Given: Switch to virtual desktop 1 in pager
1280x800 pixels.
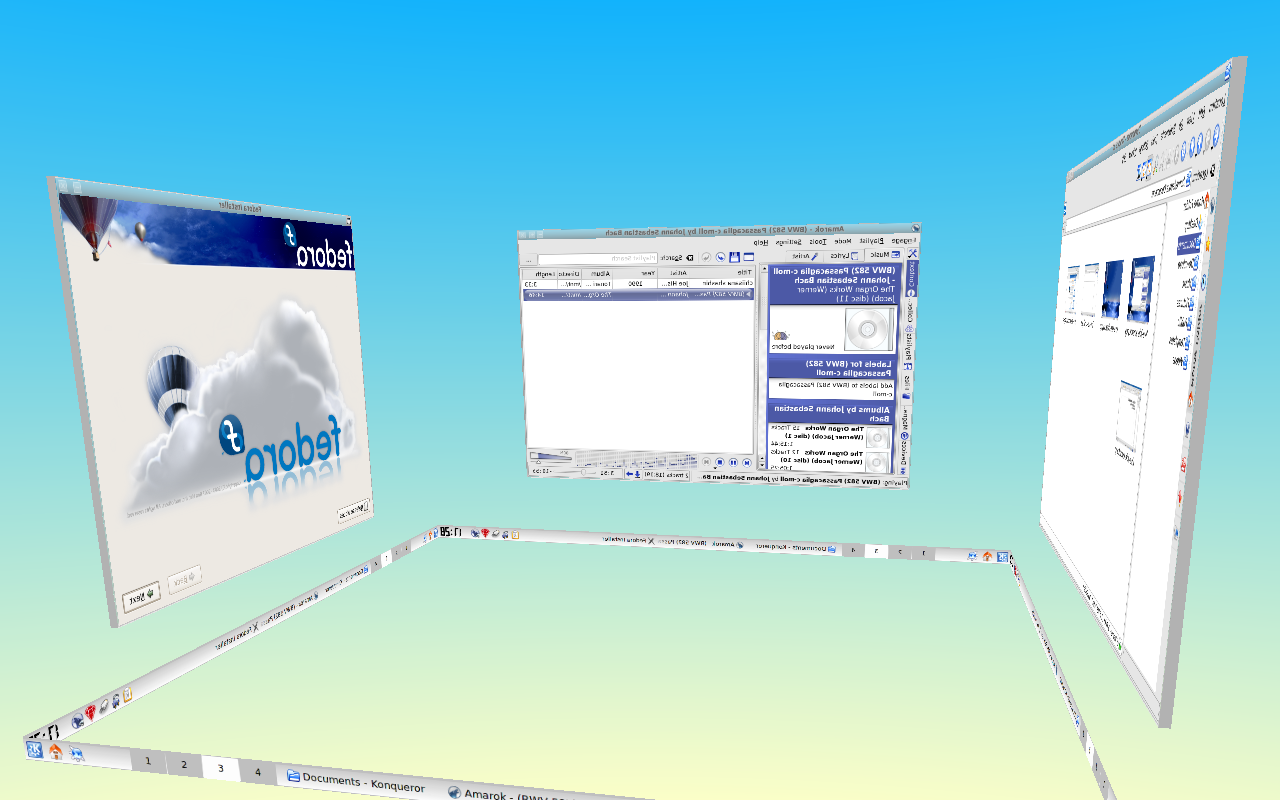Looking at the screenshot, I should tap(148, 762).
